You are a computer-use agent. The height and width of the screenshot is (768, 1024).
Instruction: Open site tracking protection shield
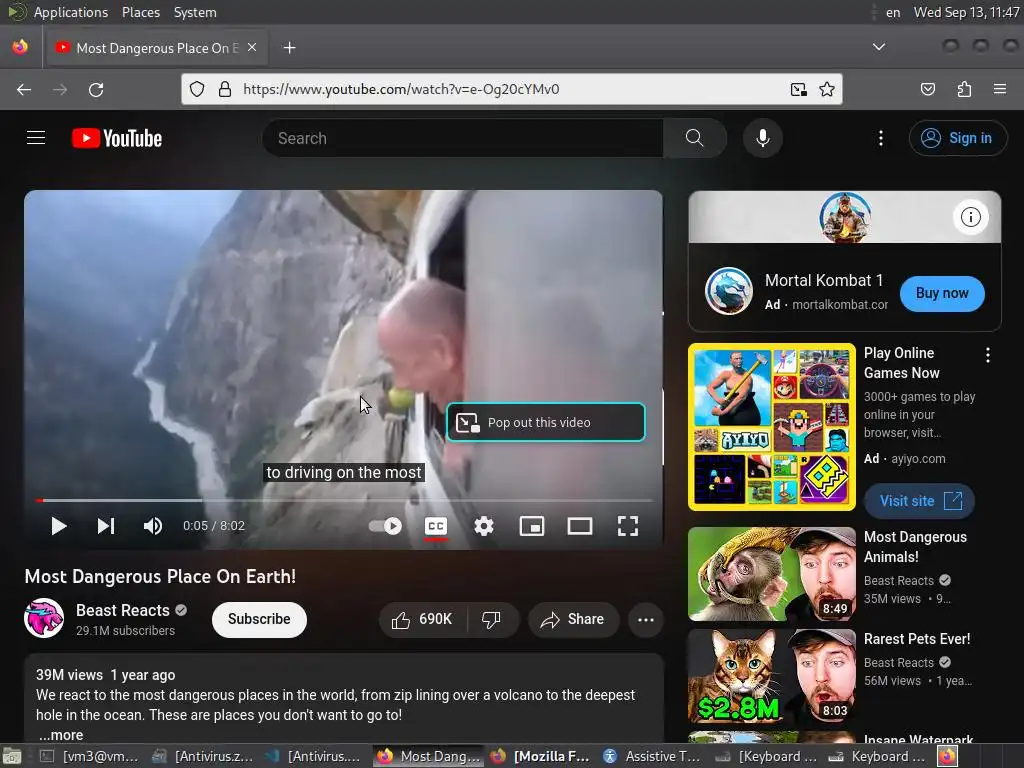click(197, 89)
